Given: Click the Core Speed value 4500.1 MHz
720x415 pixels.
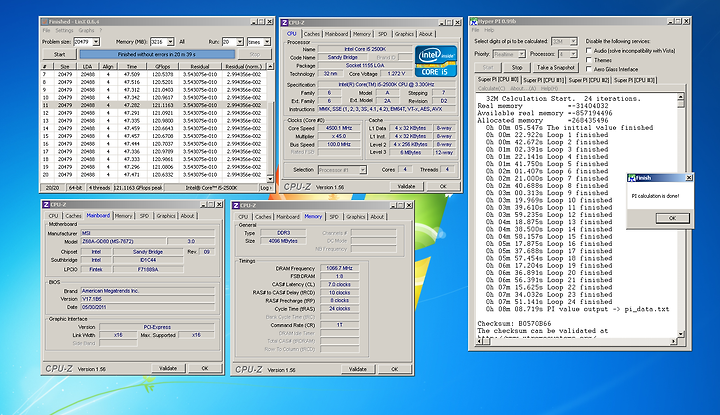Looking at the screenshot, I should pyautogui.click(x=339, y=128).
